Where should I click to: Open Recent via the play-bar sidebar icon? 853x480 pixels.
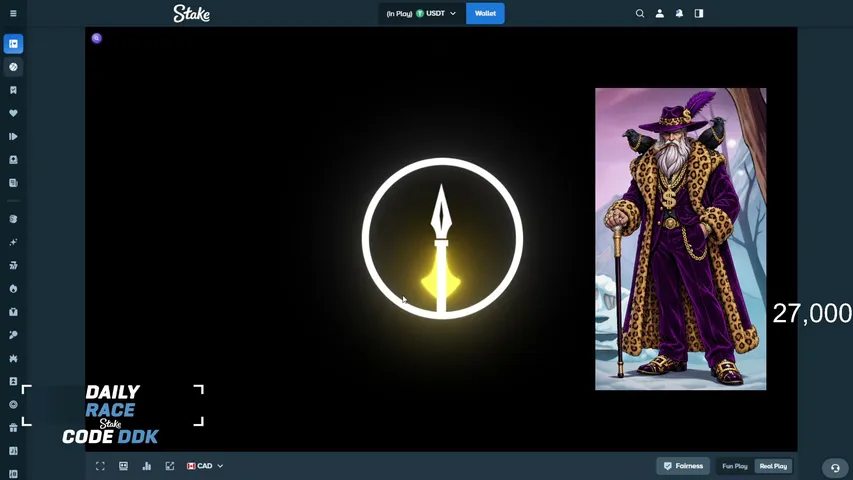[13, 137]
